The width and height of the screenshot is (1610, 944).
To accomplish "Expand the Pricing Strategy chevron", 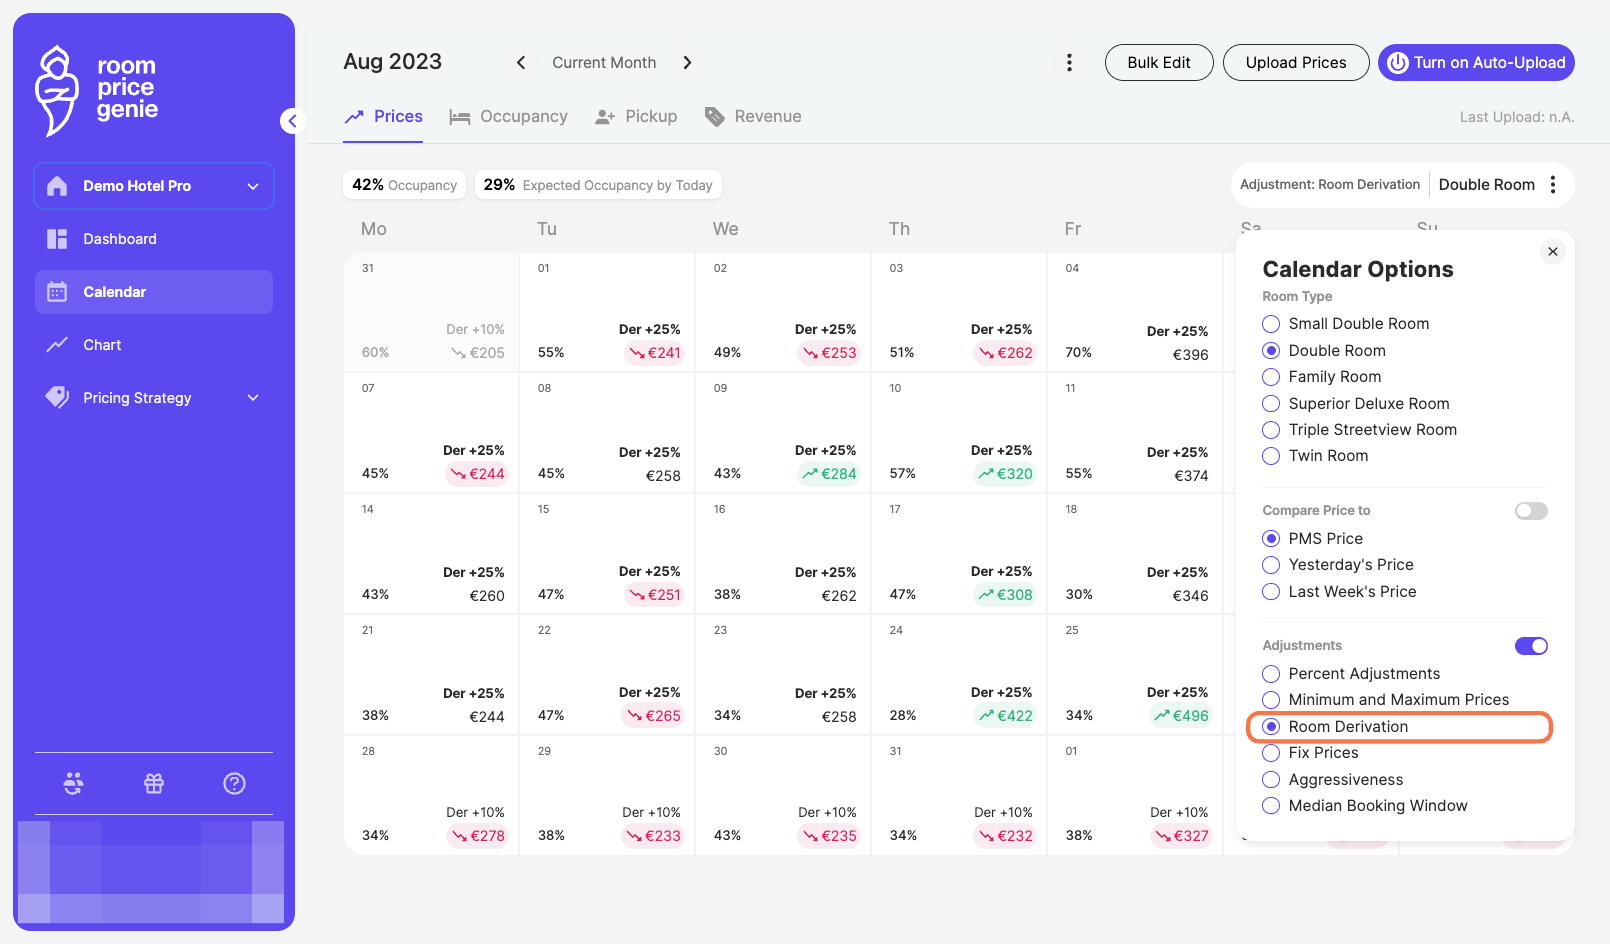I will [253, 398].
